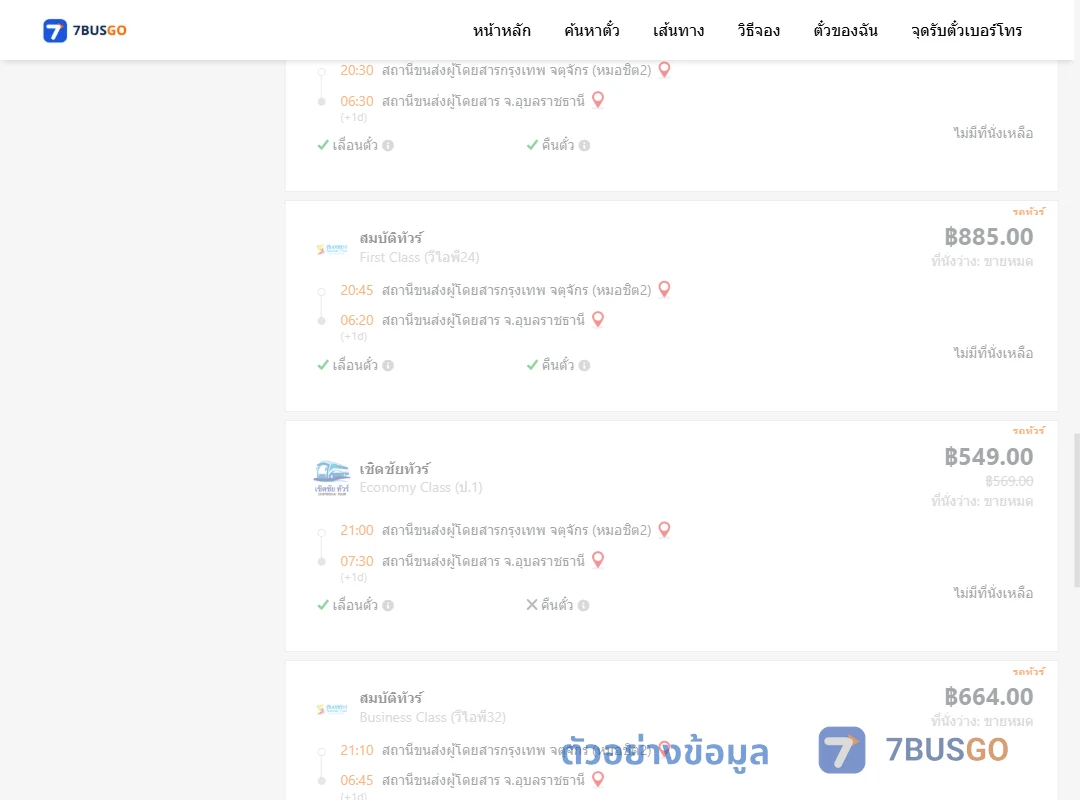This screenshot has width=1080, height=800.
Task: Open ตั๋วของฉัน in navigation
Action: (x=845, y=30)
